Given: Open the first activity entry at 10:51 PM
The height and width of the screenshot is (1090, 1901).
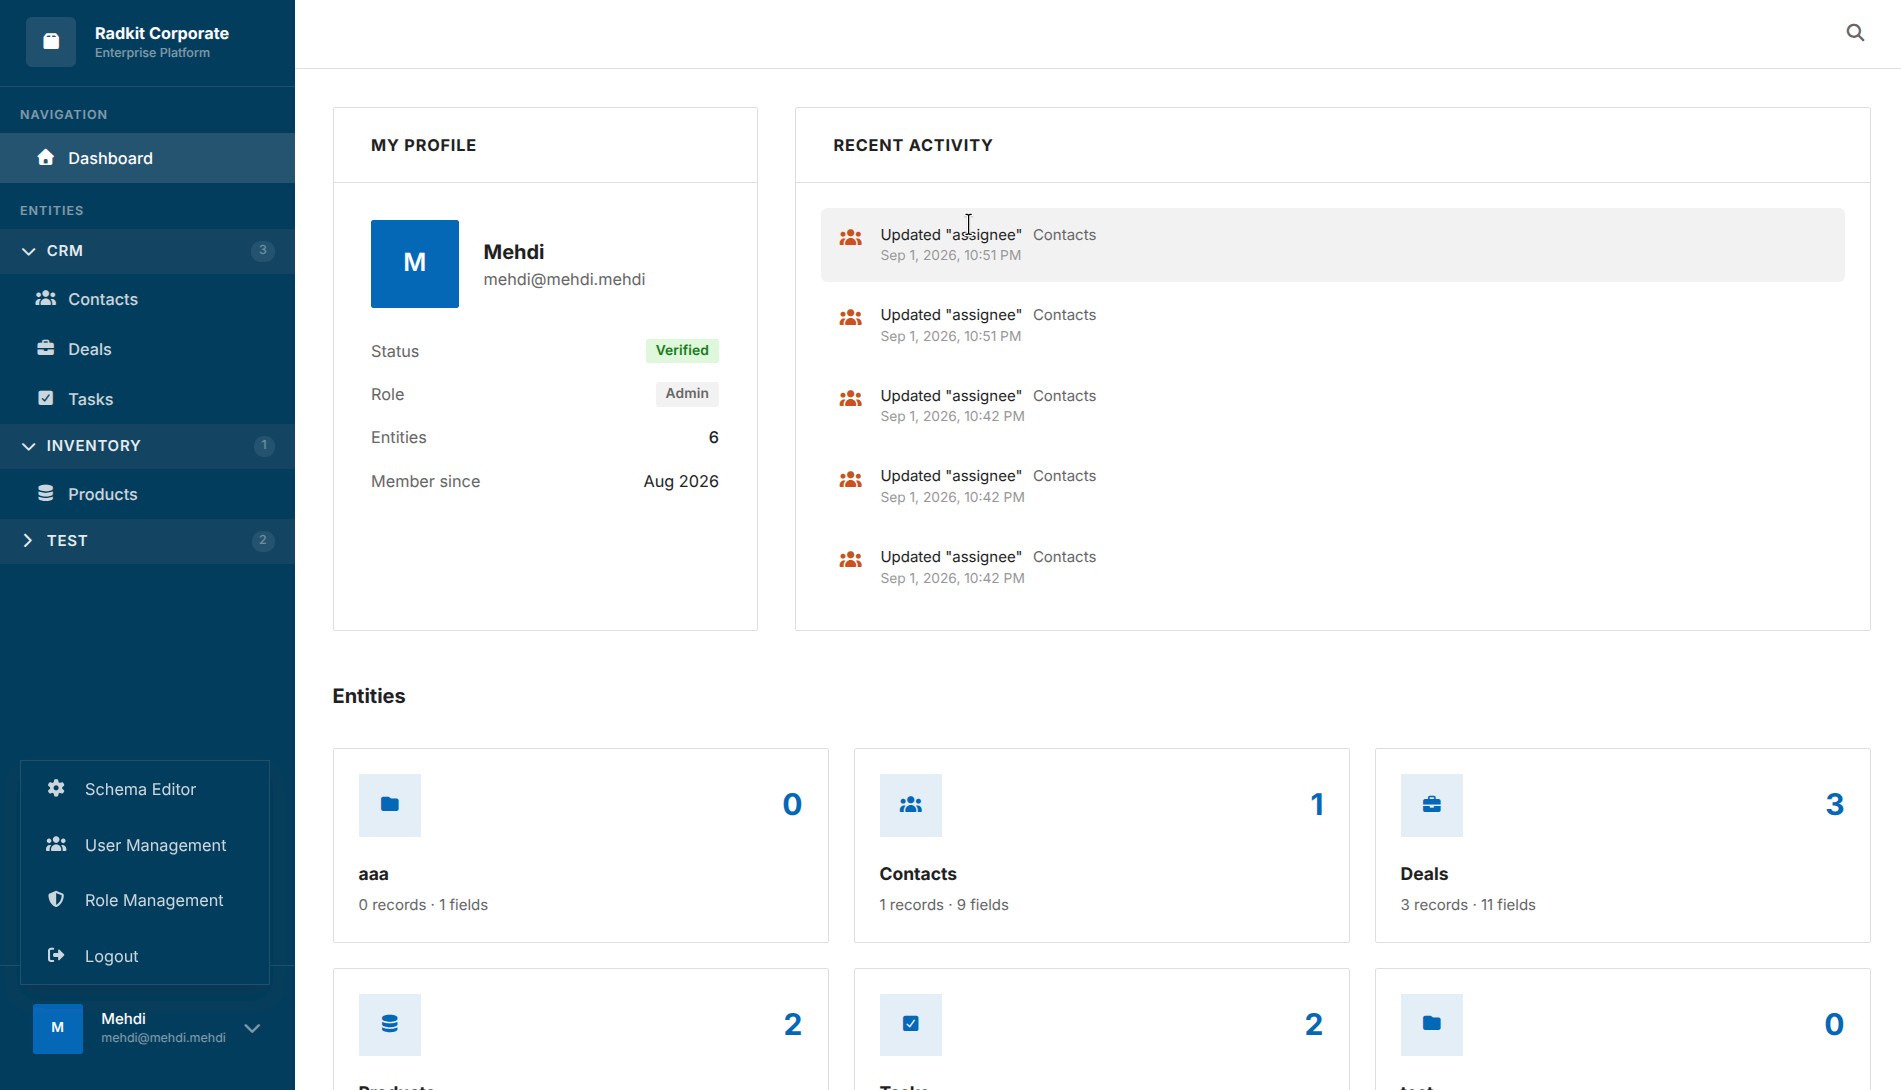Looking at the screenshot, I should [1332, 245].
